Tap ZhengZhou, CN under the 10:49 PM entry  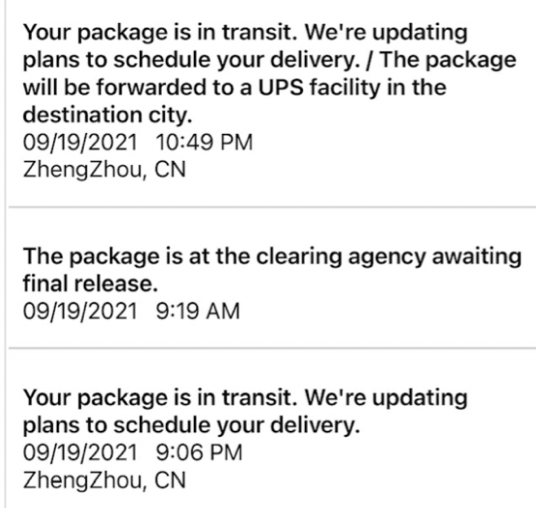(104, 170)
